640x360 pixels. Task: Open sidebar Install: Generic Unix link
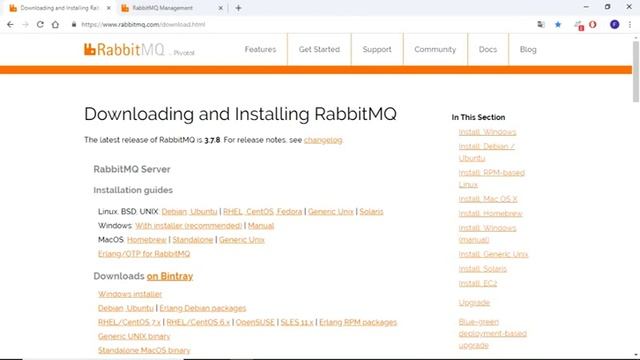493,254
